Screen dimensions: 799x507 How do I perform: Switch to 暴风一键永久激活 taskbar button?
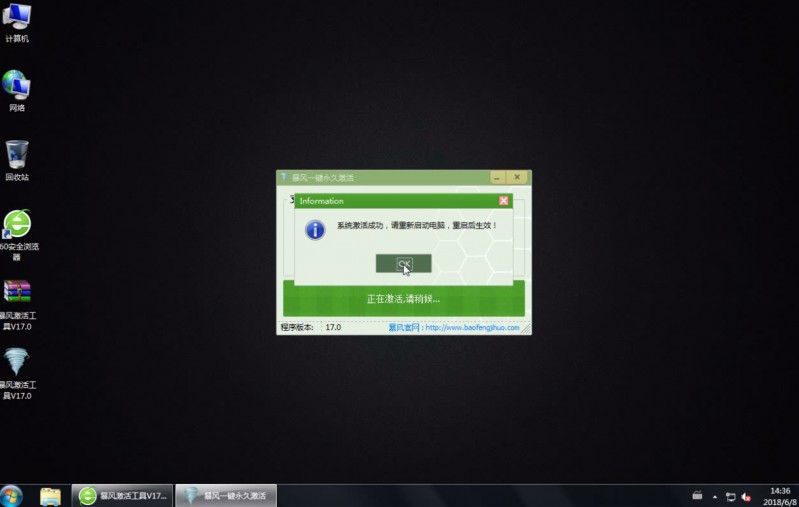(226, 496)
